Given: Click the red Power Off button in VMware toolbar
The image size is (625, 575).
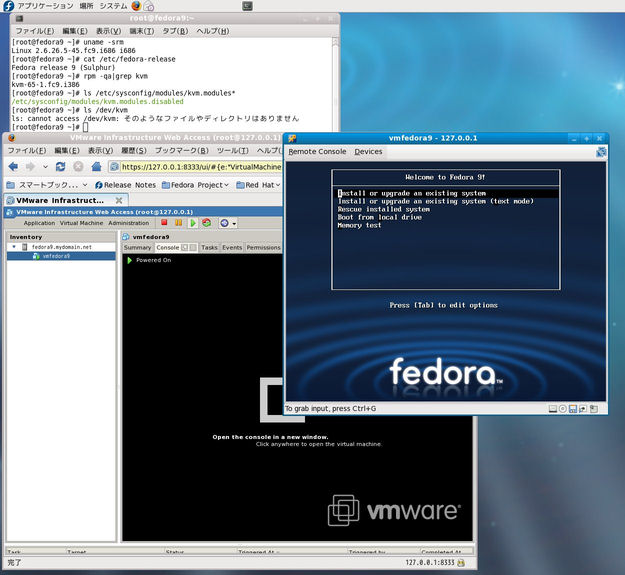Looking at the screenshot, I should (x=164, y=223).
